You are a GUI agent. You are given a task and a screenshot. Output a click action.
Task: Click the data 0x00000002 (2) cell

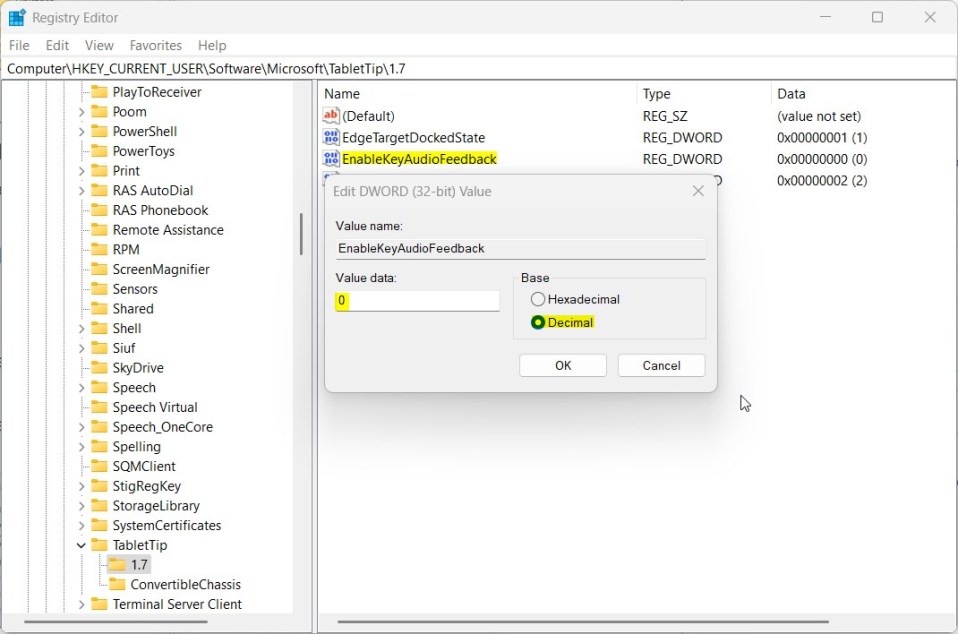[x=822, y=180]
